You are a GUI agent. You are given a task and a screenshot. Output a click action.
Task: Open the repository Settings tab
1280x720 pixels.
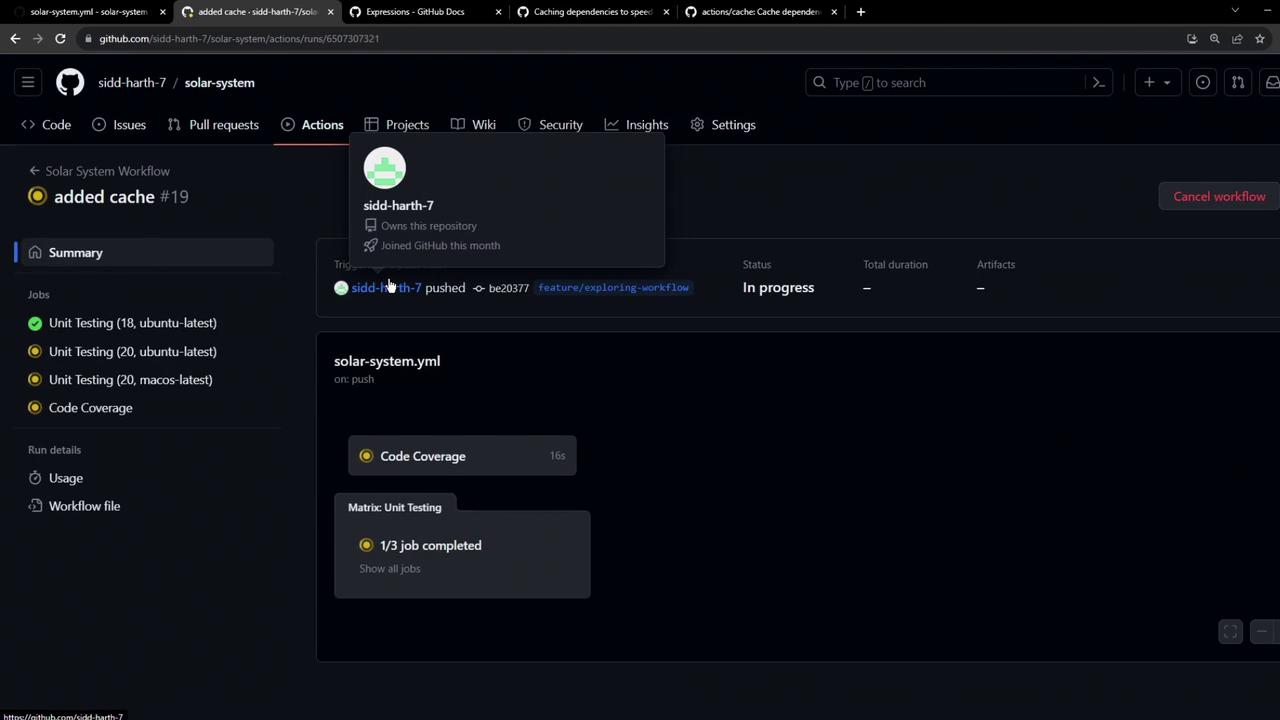tap(723, 125)
